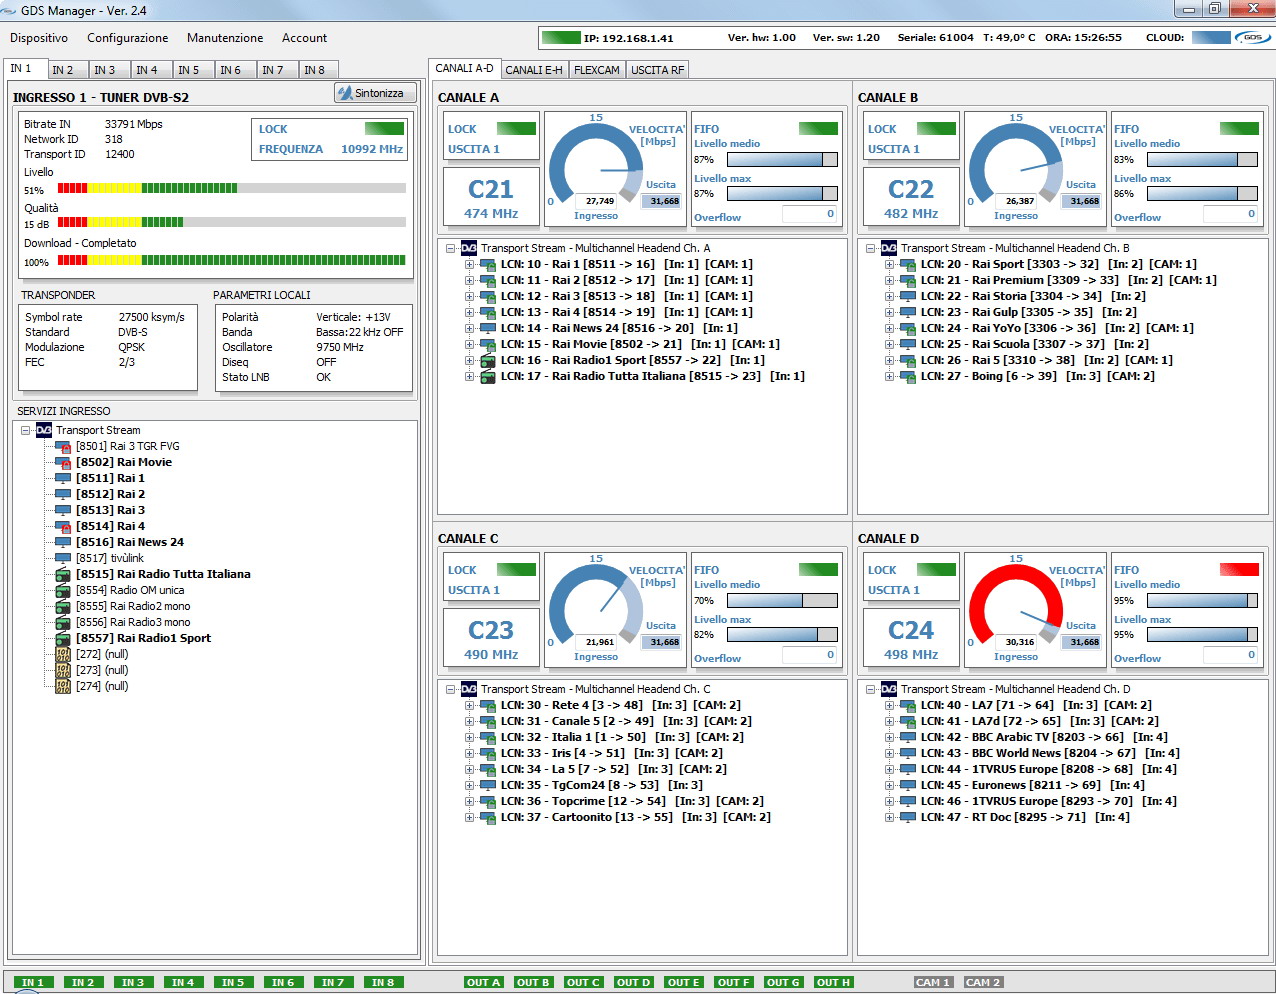Image resolution: width=1276 pixels, height=994 pixels.
Task: Click the Rai Radio Tutta Italiana radio icon
Action: click(x=63, y=575)
